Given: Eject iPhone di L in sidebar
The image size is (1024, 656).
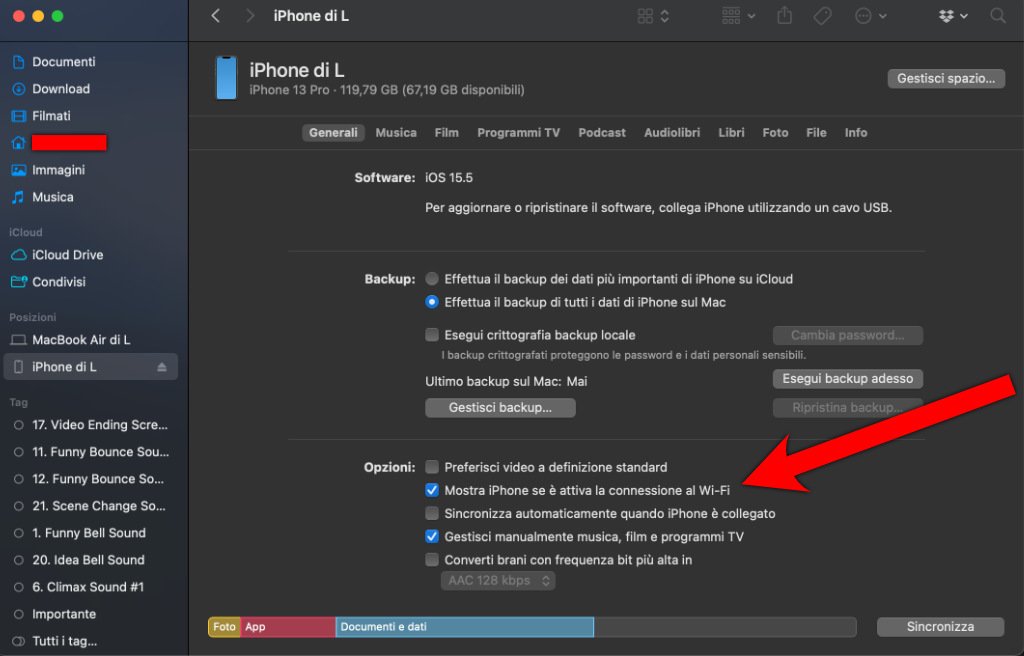Looking at the screenshot, I should click(162, 367).
